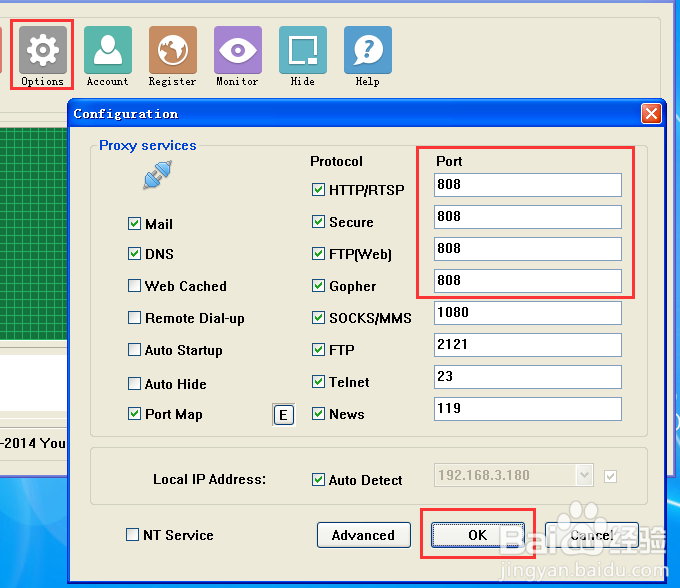Click the Register globe icon
680x588 pixels.
[x=173, y=50]
